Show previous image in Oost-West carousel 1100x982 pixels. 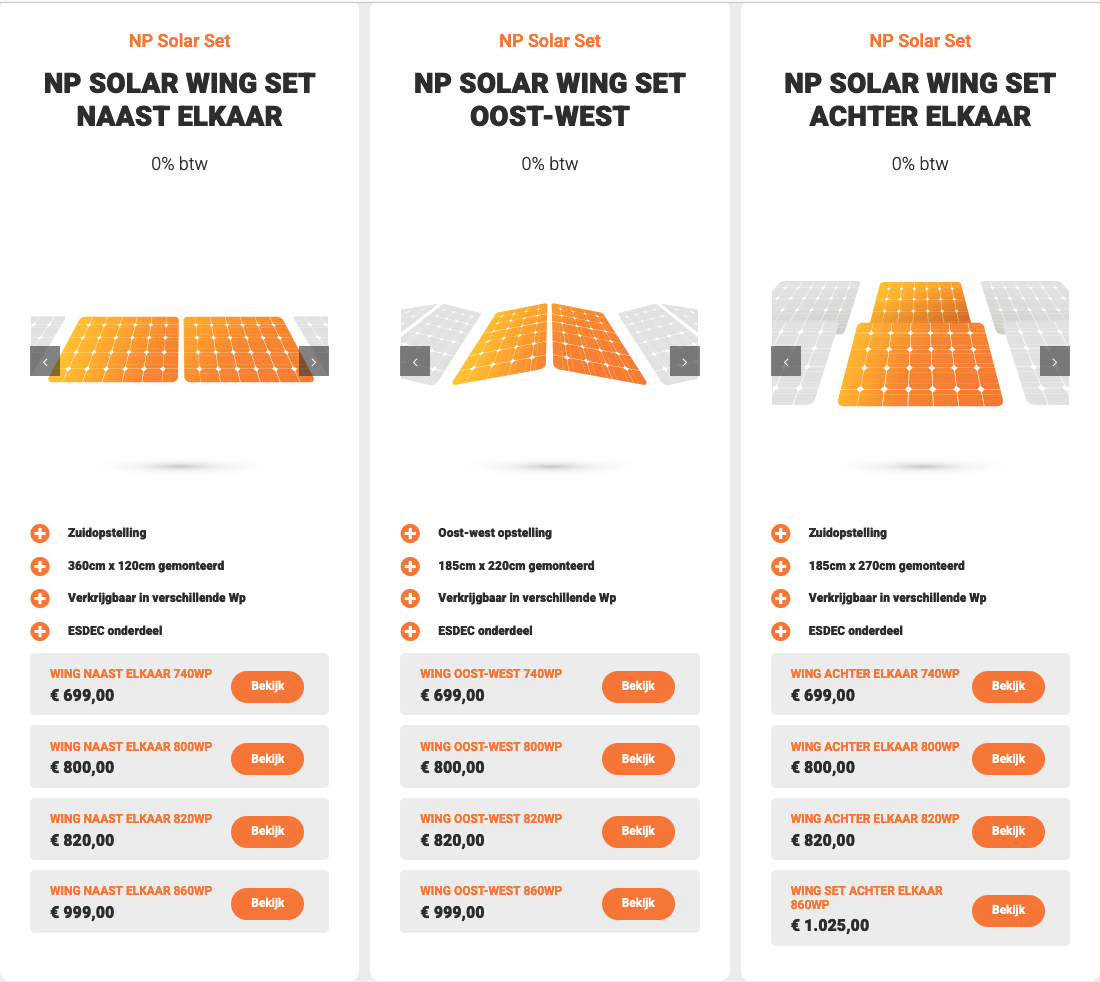coord(415,361)
